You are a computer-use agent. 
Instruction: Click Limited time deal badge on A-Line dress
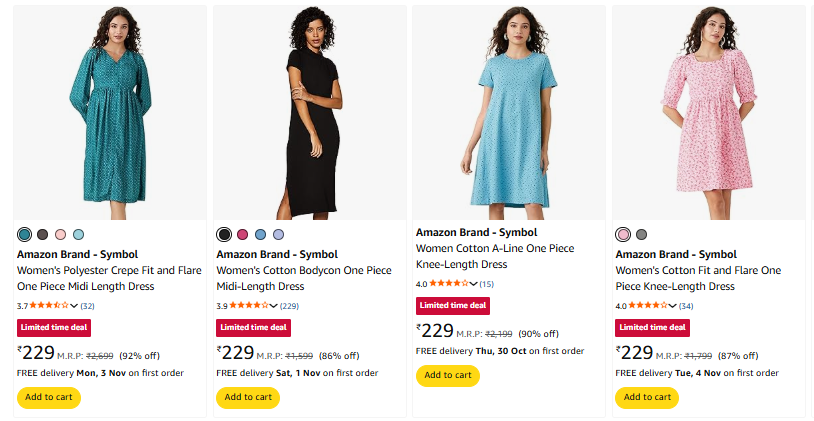pos(453,306)
